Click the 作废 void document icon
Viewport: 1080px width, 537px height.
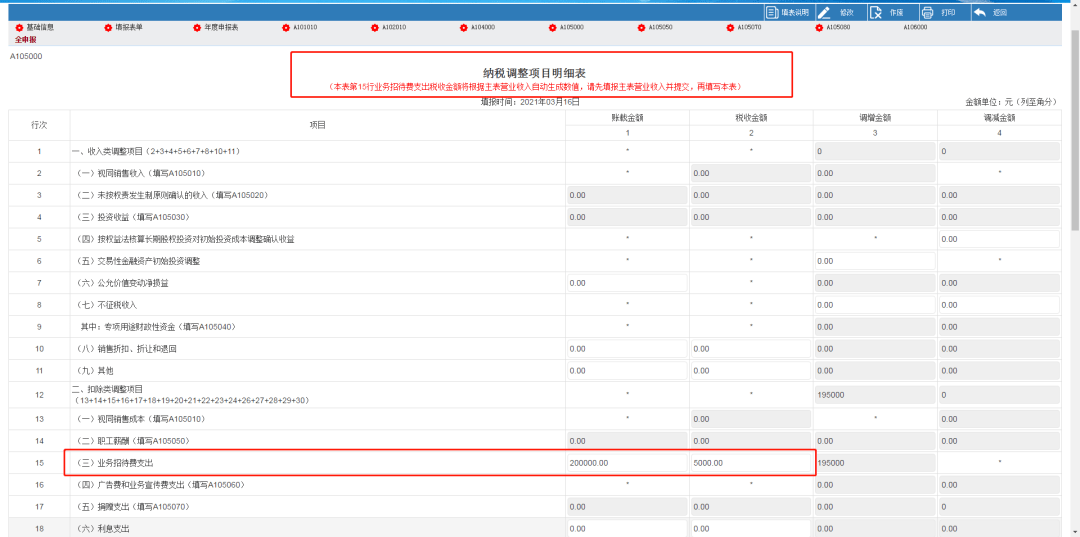[876, 12]
